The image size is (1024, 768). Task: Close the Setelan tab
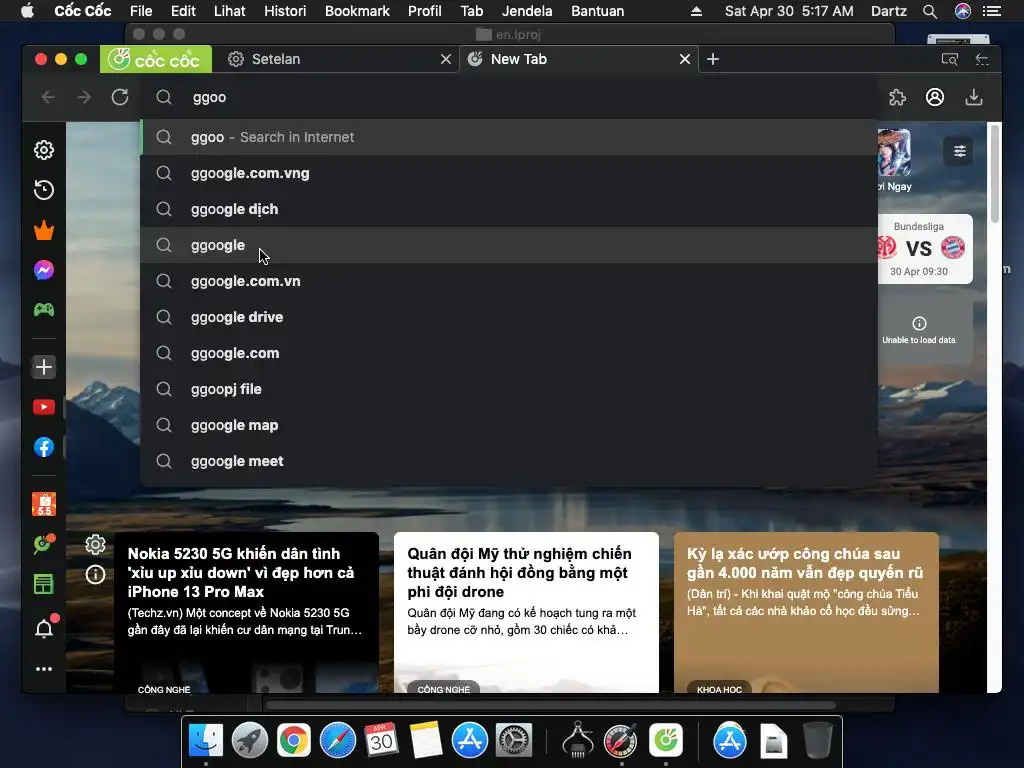(446, 59)
